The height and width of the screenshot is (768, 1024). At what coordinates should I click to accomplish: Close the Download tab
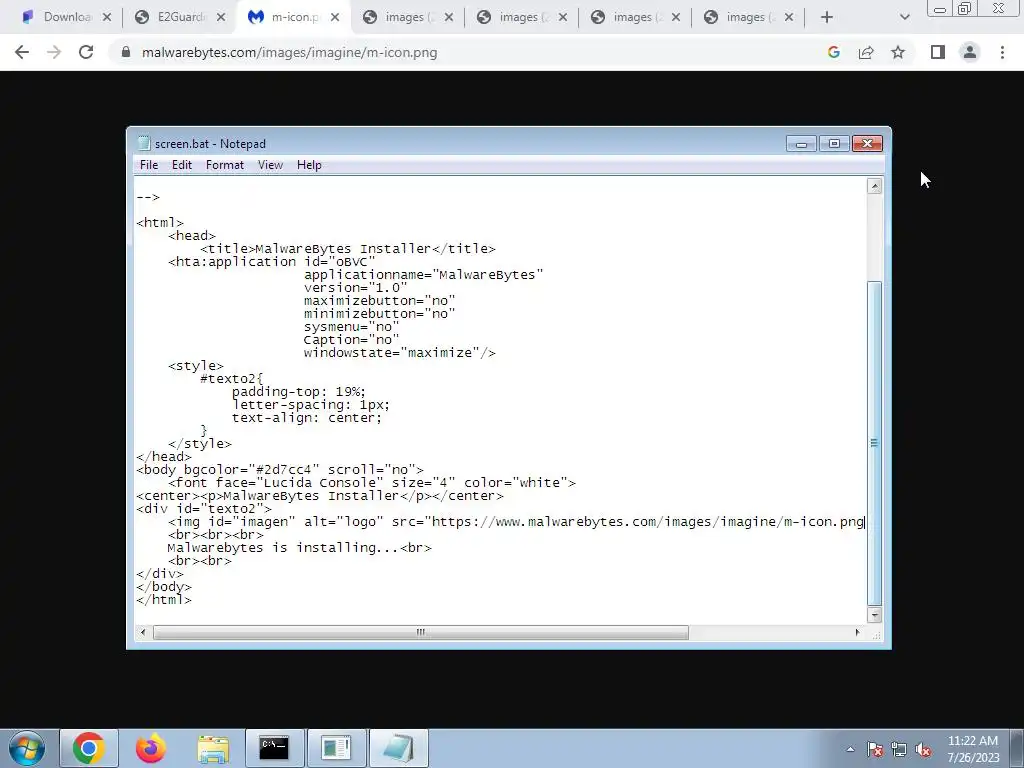(107, 18)
